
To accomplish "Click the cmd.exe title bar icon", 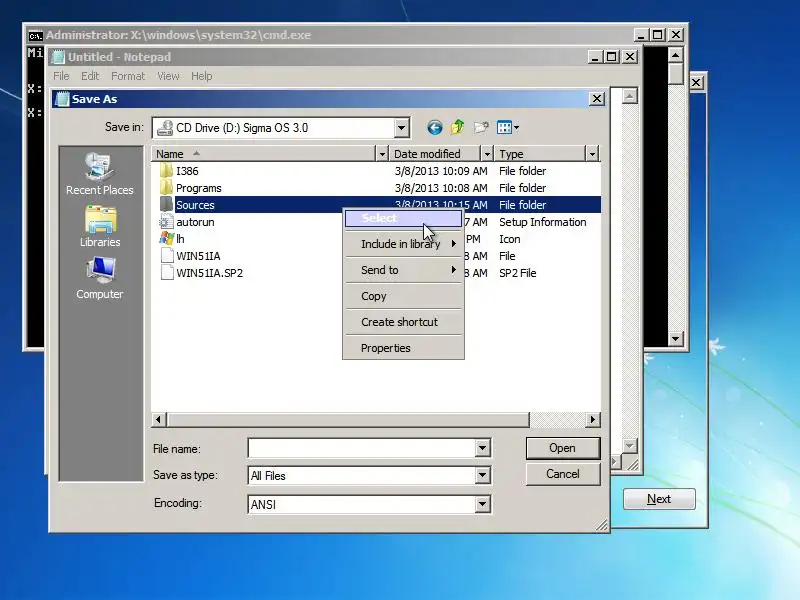I will click(35, 36).
